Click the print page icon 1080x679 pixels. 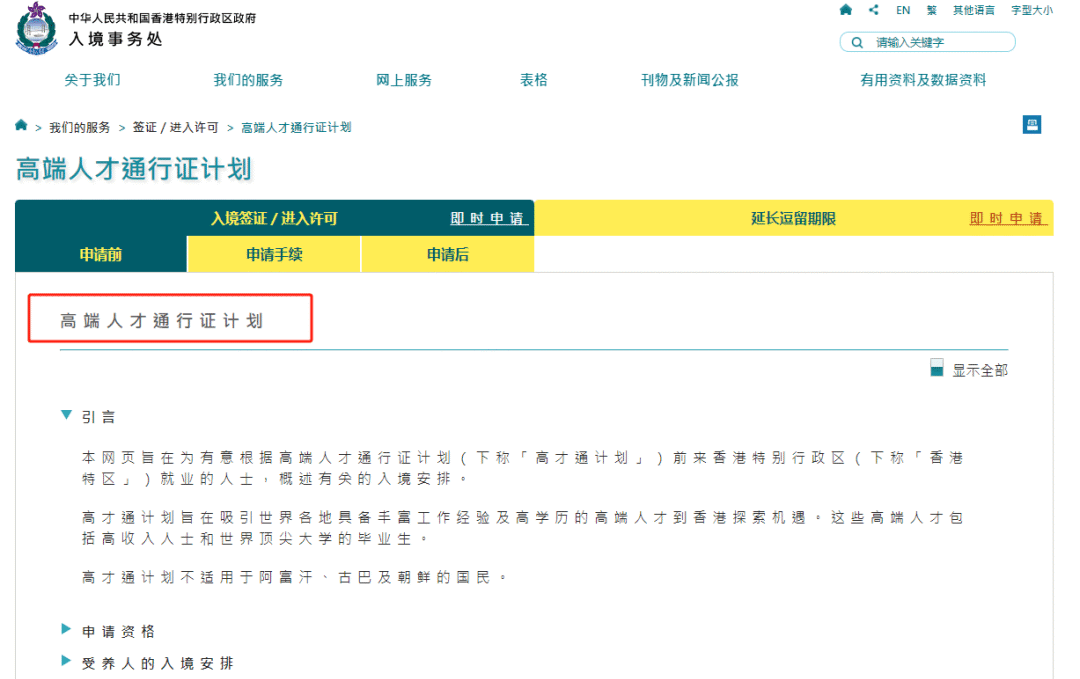(1031, 124)
